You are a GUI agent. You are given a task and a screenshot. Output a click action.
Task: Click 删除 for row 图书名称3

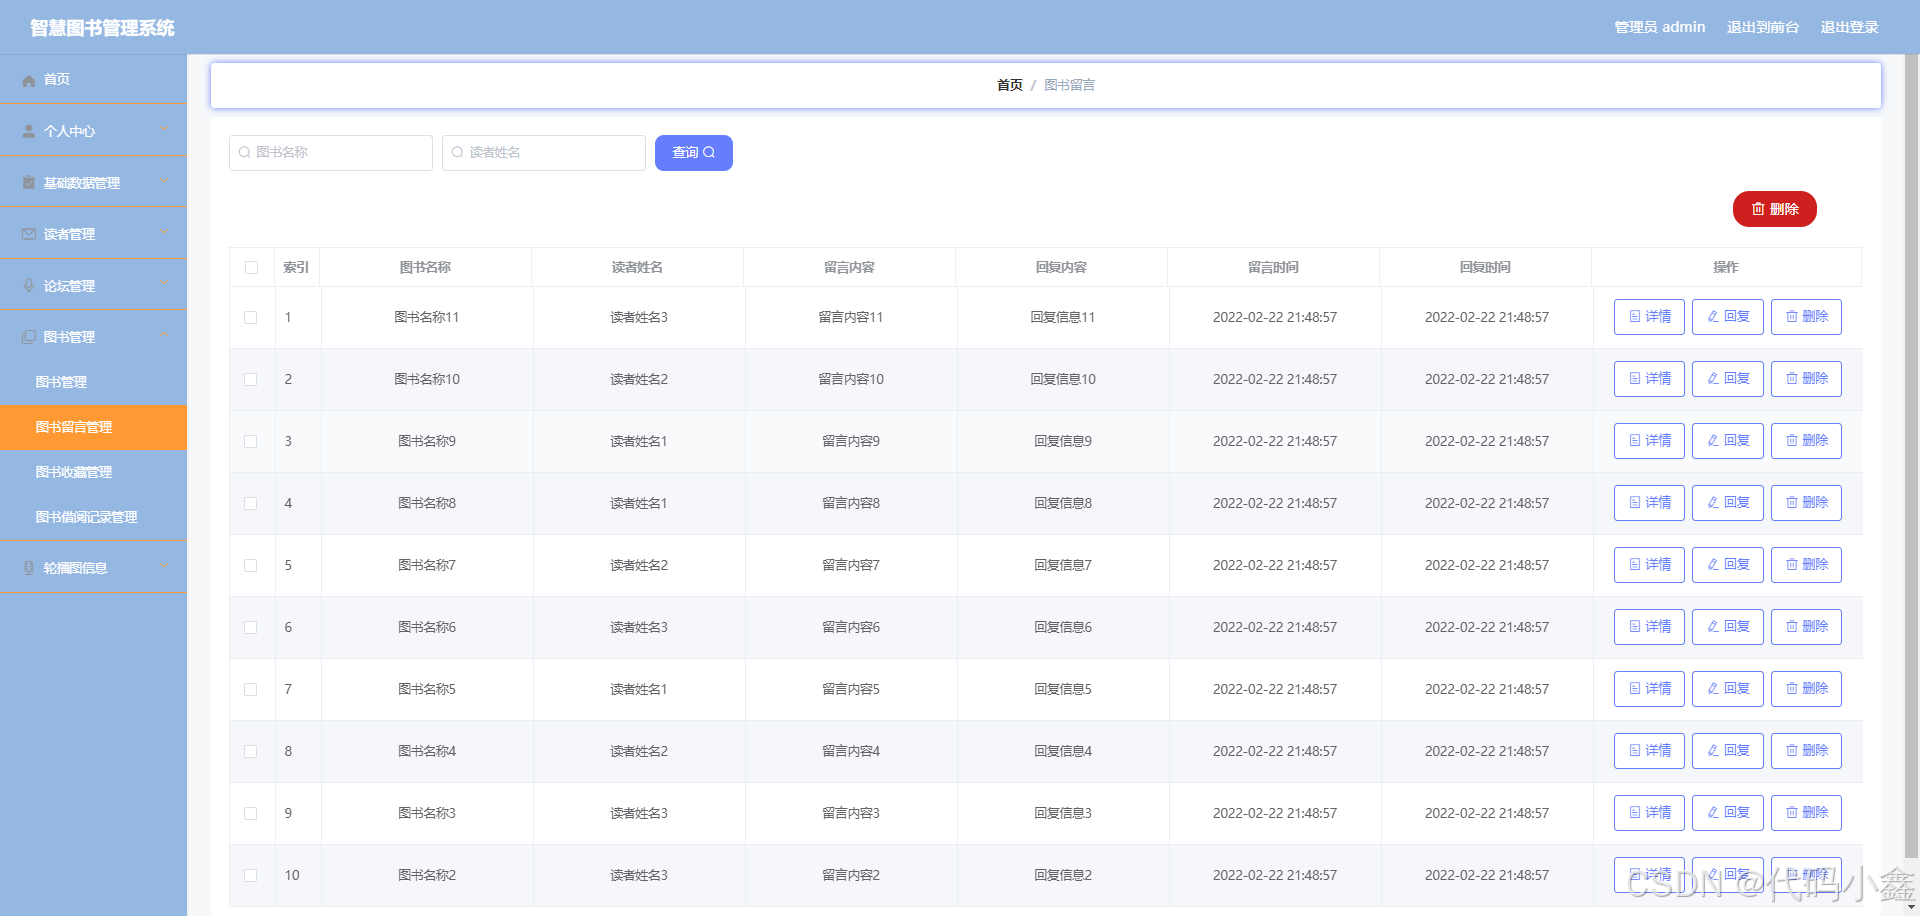point(1806,813)
